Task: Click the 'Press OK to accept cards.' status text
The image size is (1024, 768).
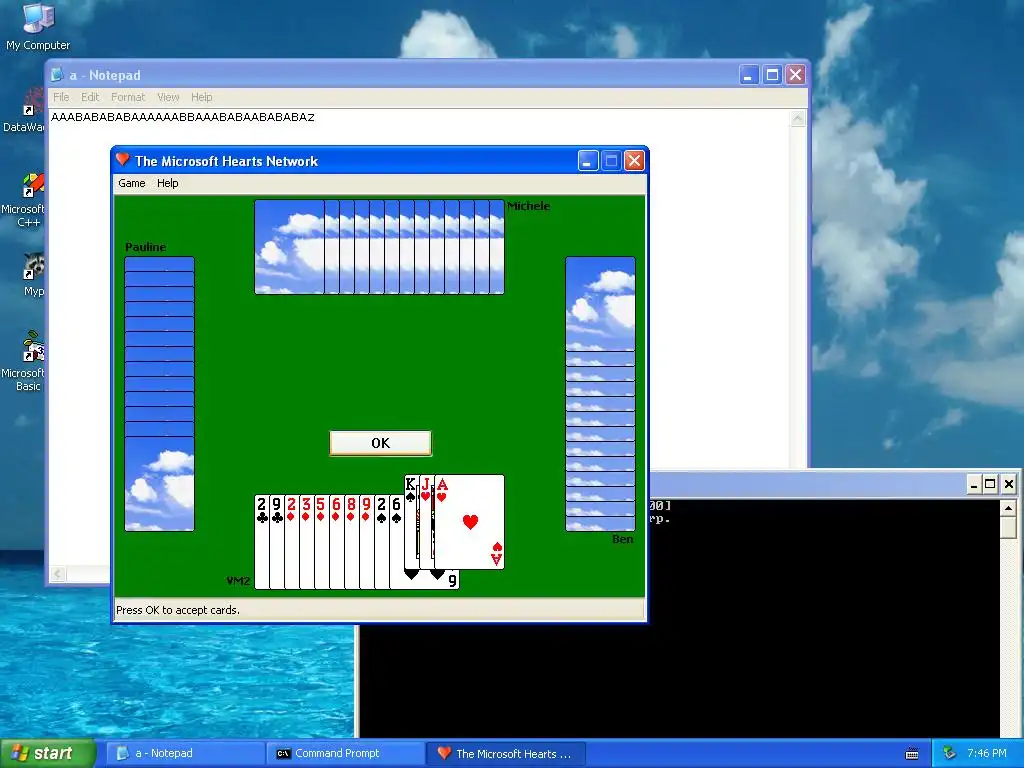Action: click(x=178, y=610)
